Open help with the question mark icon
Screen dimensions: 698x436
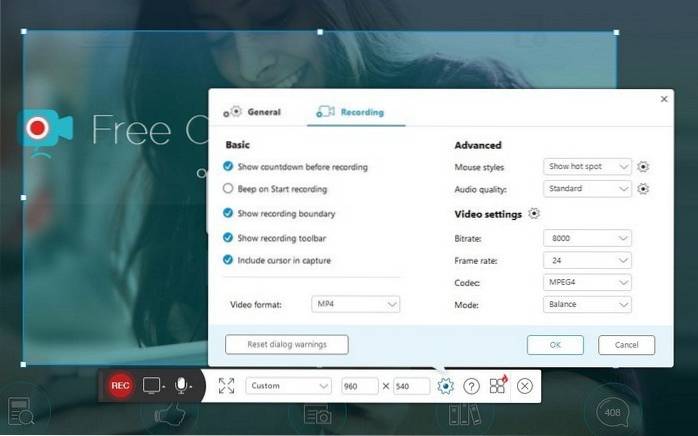point(471,386)
